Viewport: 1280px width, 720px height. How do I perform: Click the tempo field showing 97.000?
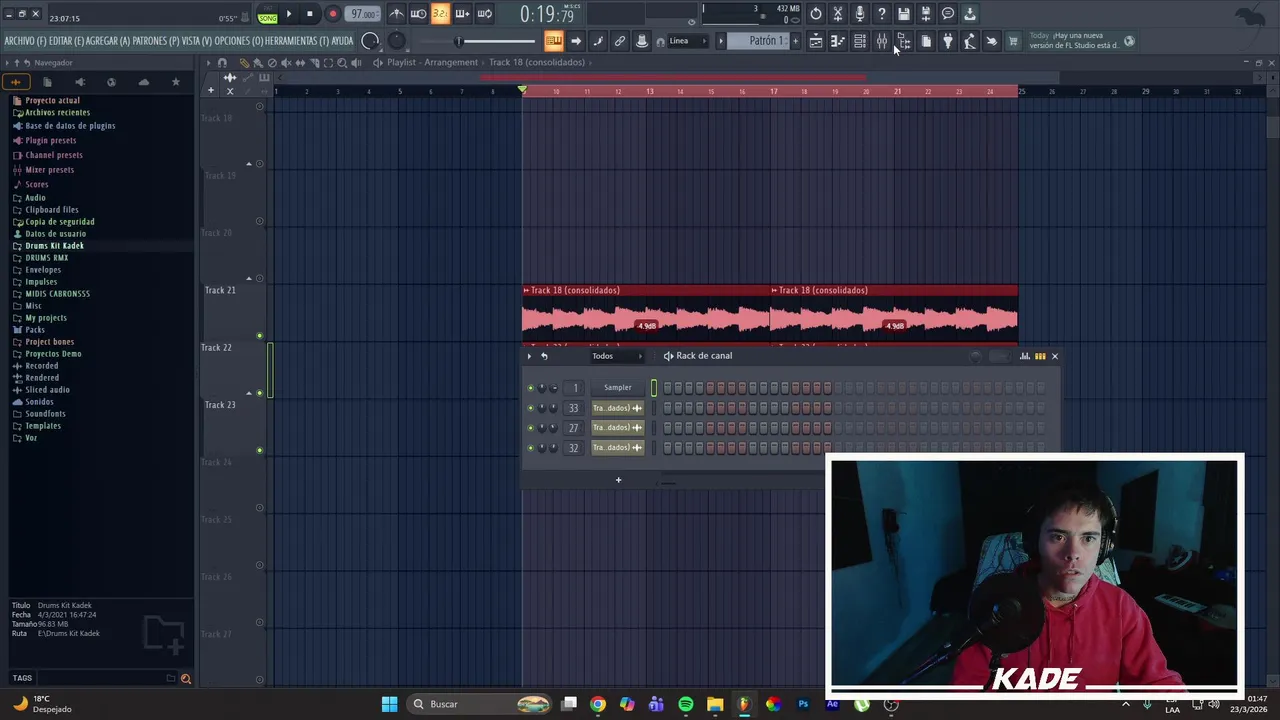click(363, 14)
